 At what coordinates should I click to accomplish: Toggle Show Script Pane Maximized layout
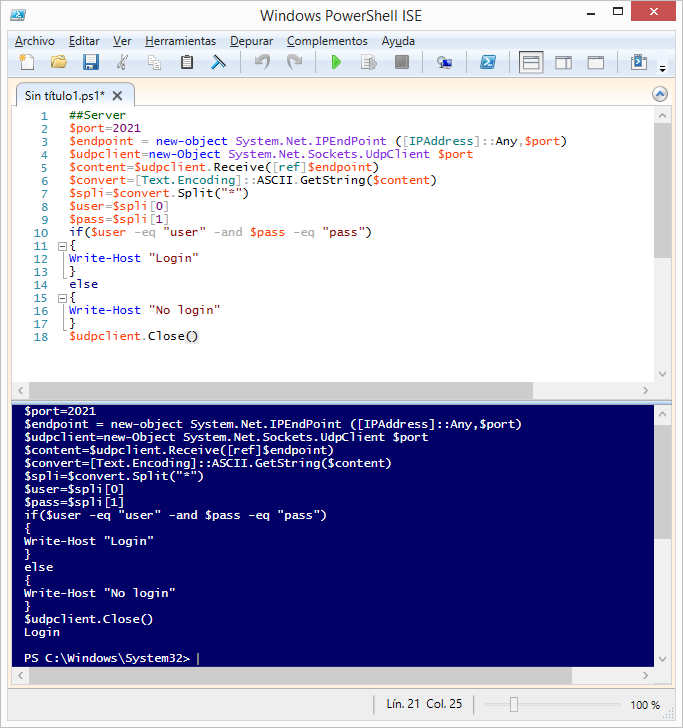click(595, 63)
